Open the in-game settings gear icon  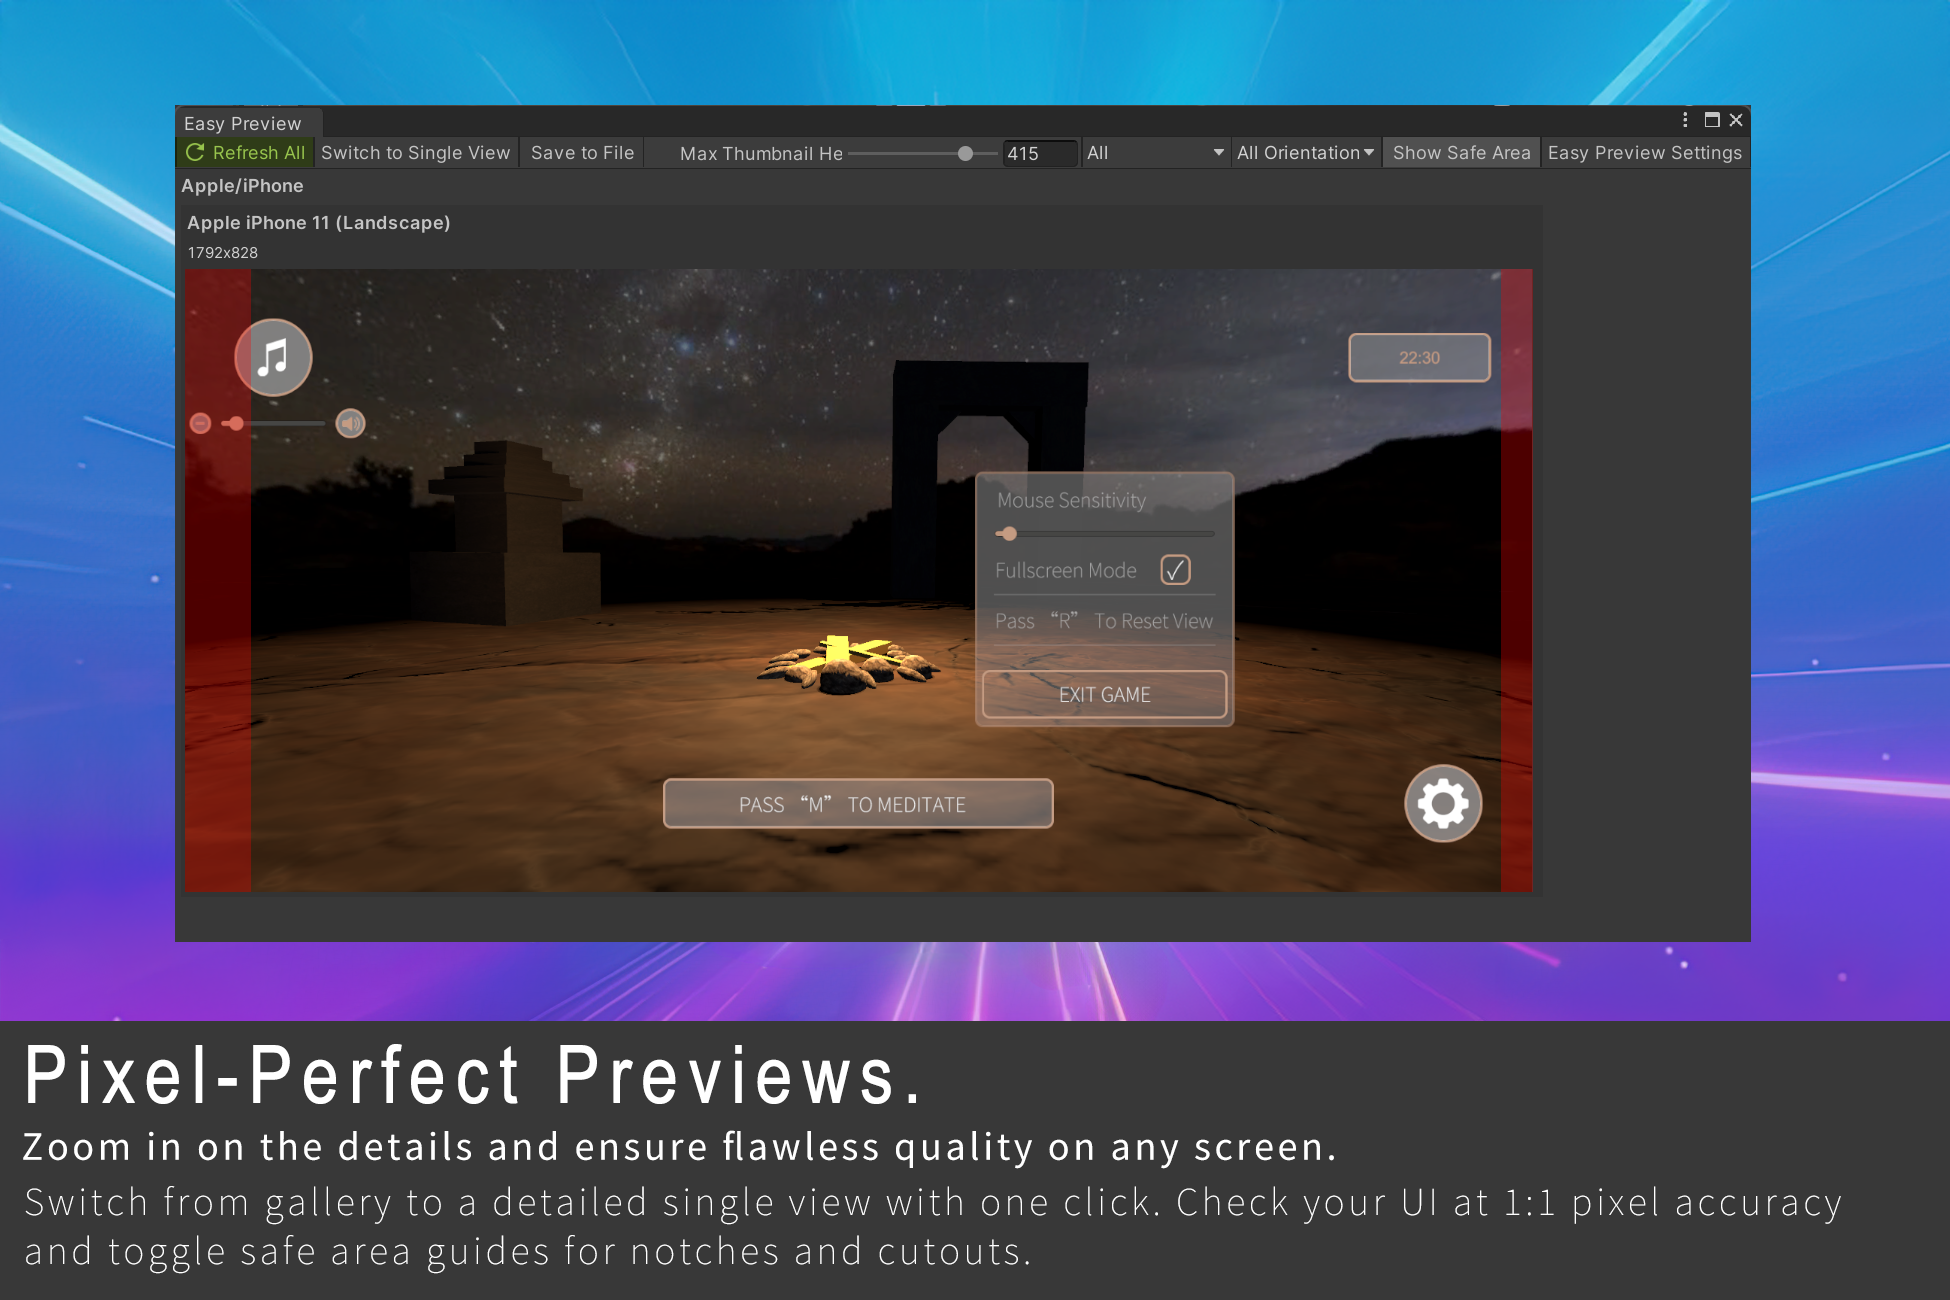coord(1442,803)
